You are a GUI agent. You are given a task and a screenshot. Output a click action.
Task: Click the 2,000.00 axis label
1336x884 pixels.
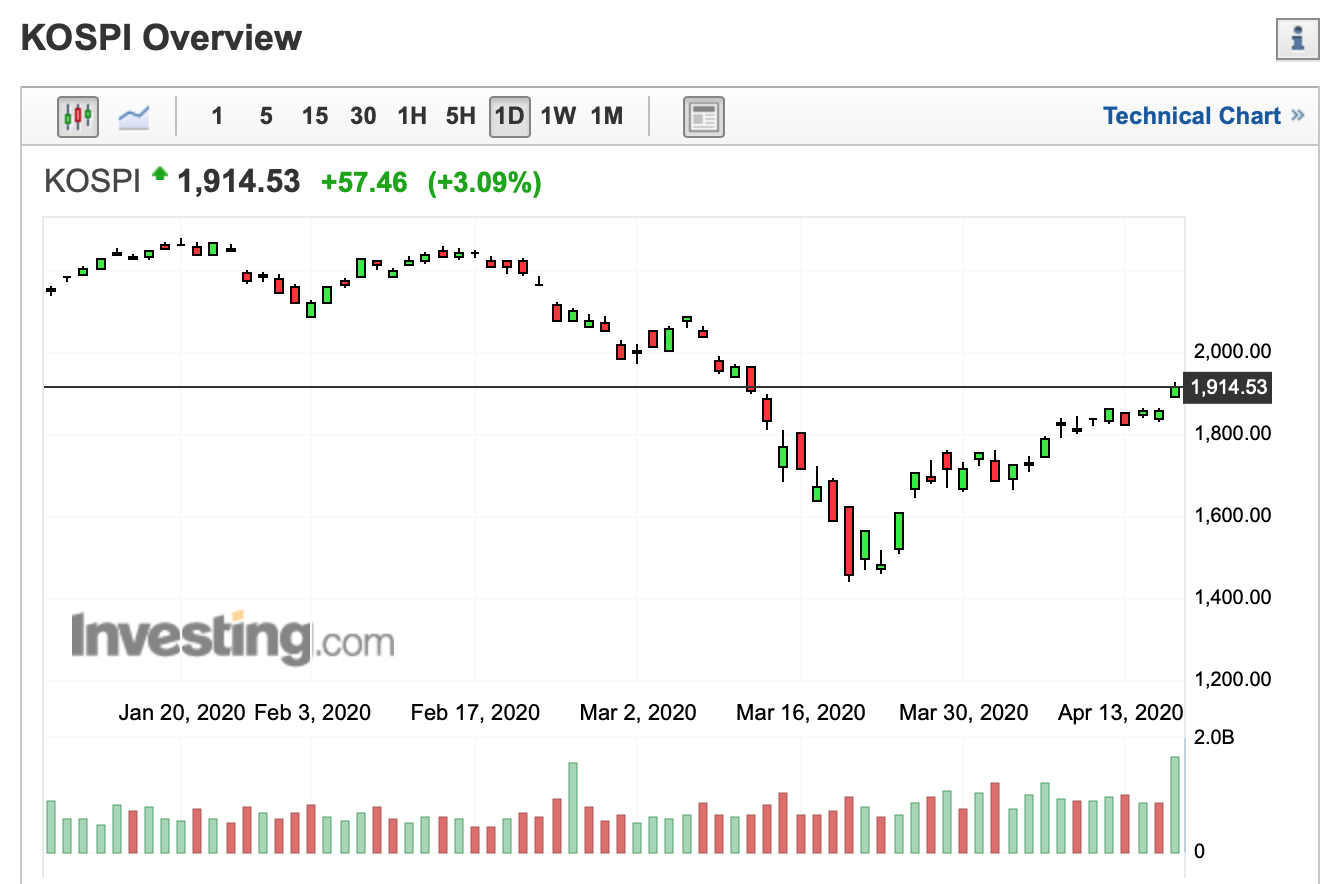1232,351
